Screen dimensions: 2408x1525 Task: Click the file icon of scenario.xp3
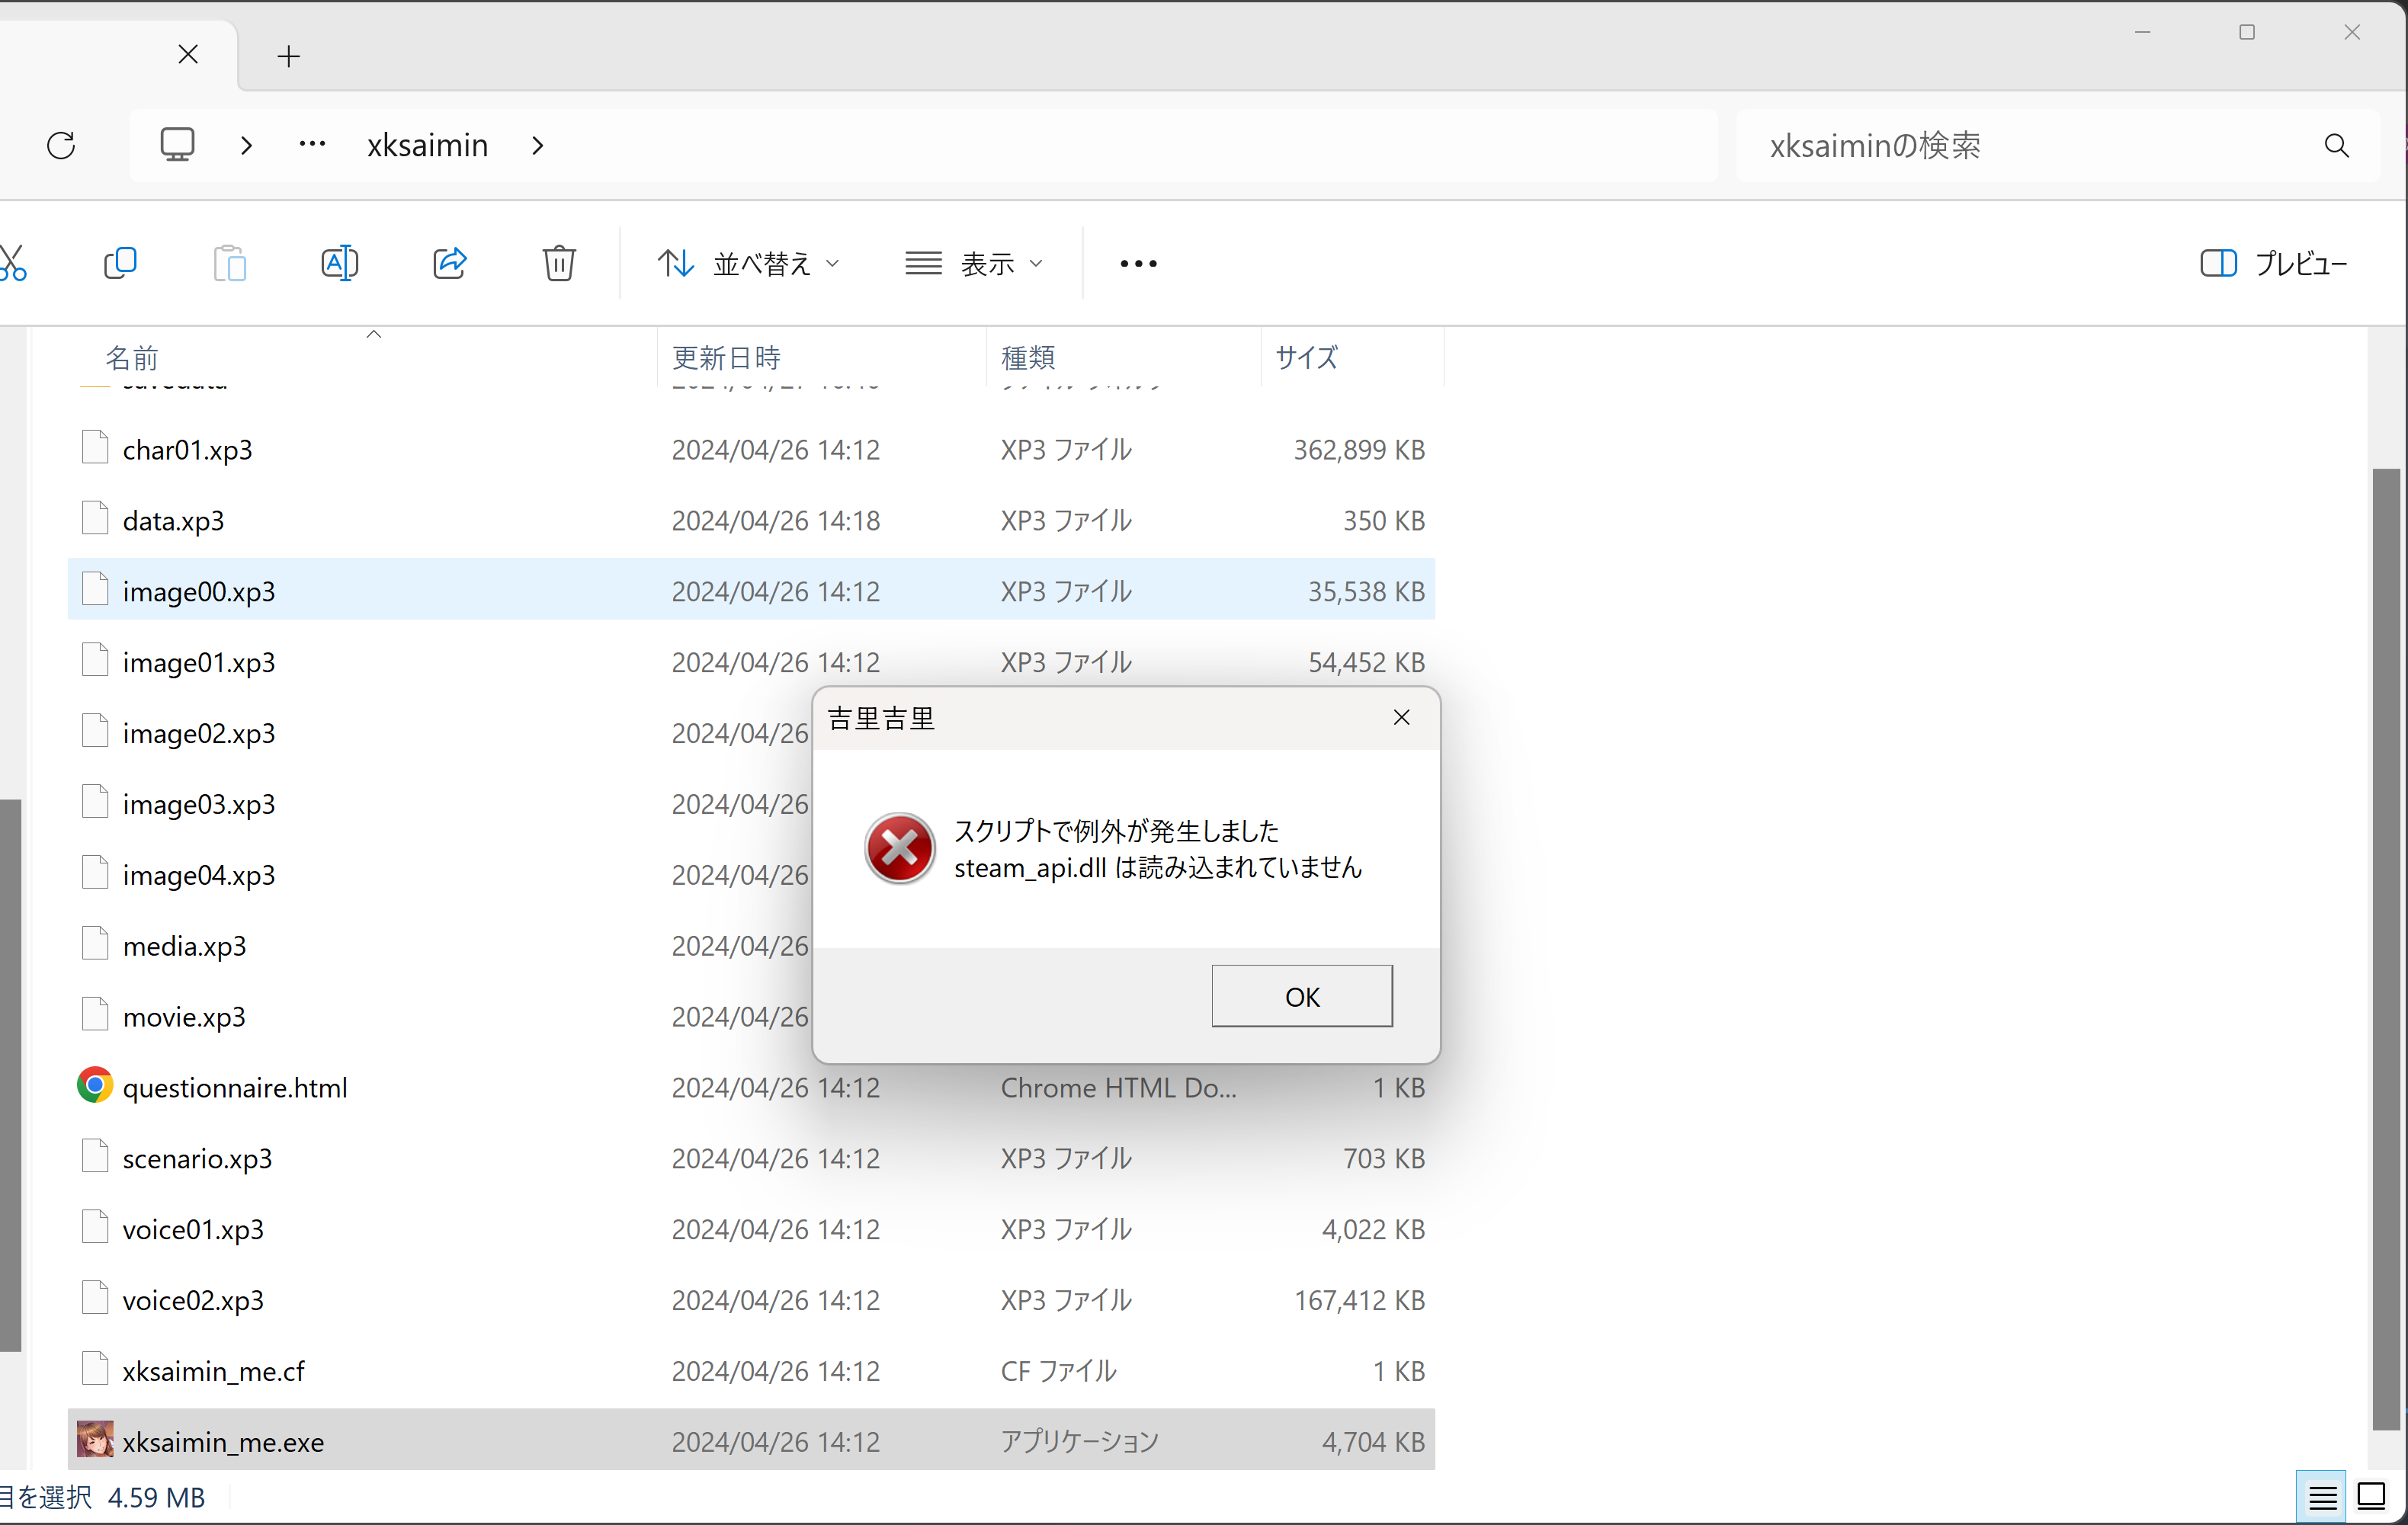click(95, 1157)
